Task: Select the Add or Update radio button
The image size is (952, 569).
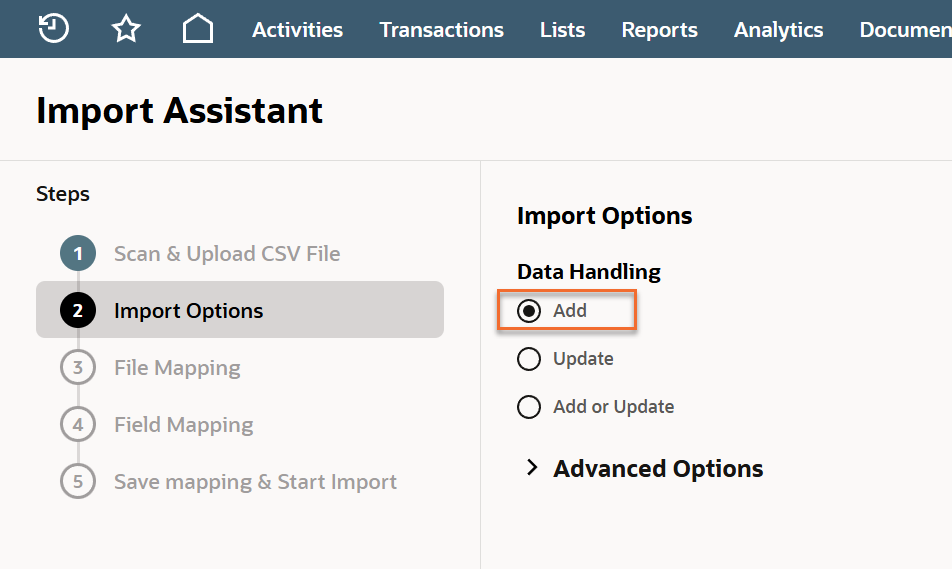Action: point(529,407)
